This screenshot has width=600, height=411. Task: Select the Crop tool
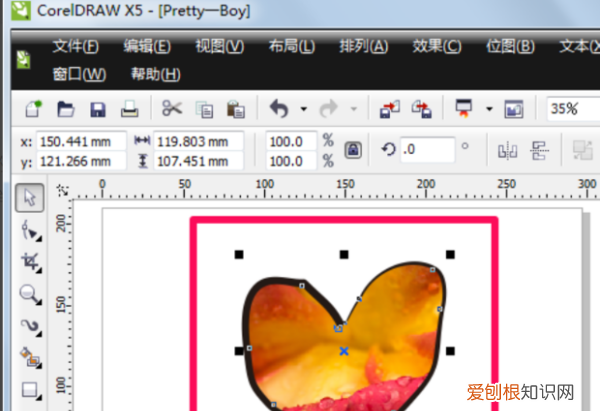[29, 262]
